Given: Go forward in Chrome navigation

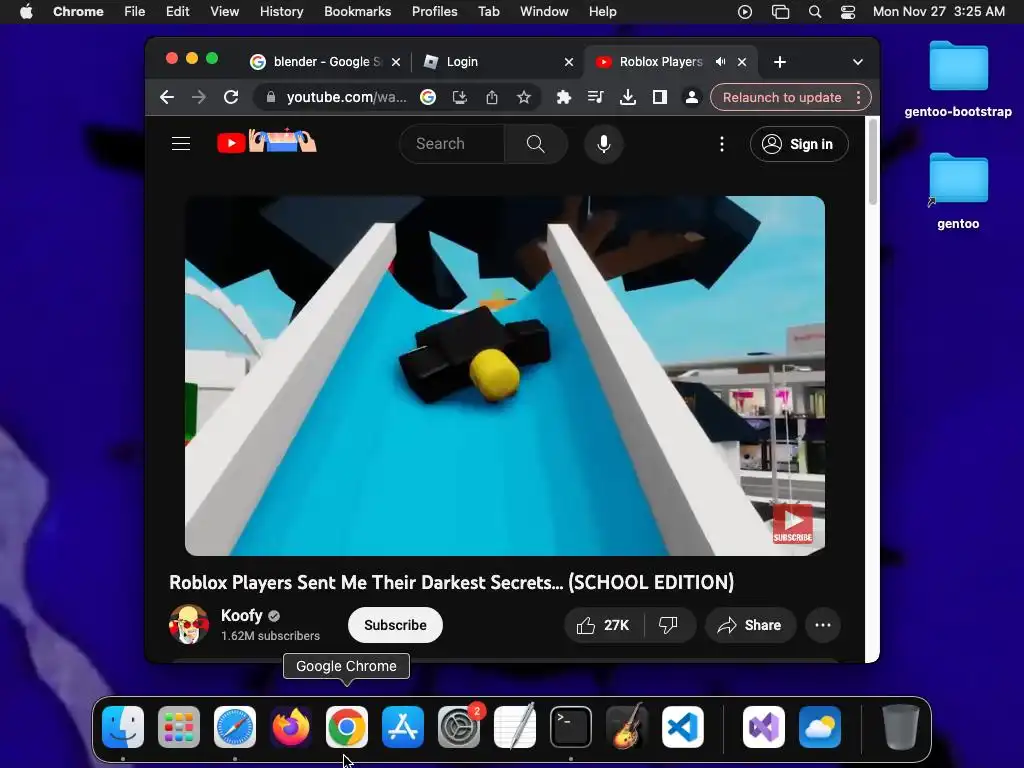Looking at the screenshot, I should (199, 97).
